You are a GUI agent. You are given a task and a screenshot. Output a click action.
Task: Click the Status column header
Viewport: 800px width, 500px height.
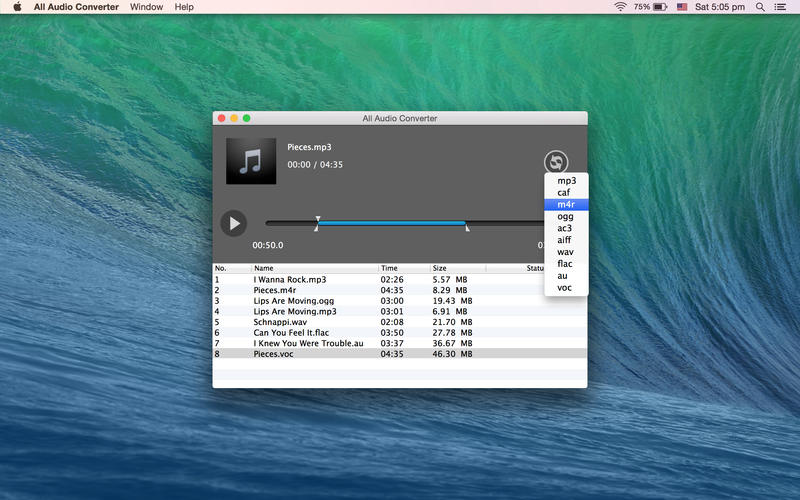535,268
